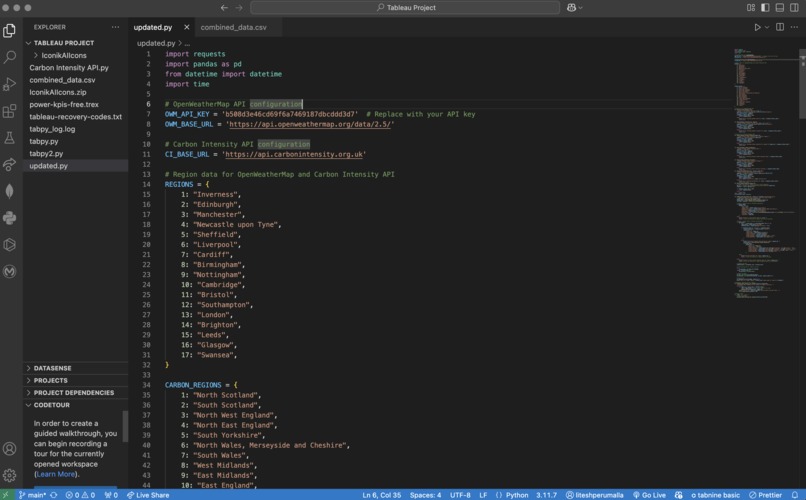Open the Search view in activity bar
This screenshot has height=500, width=806.
pos(10,57)
